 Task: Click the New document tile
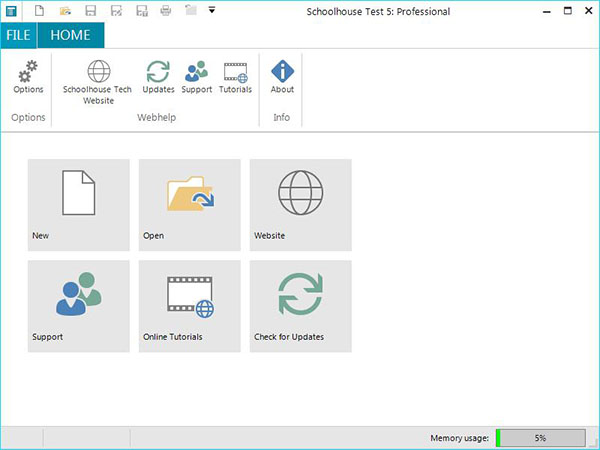pyautogui.click(x=79, y=204)
